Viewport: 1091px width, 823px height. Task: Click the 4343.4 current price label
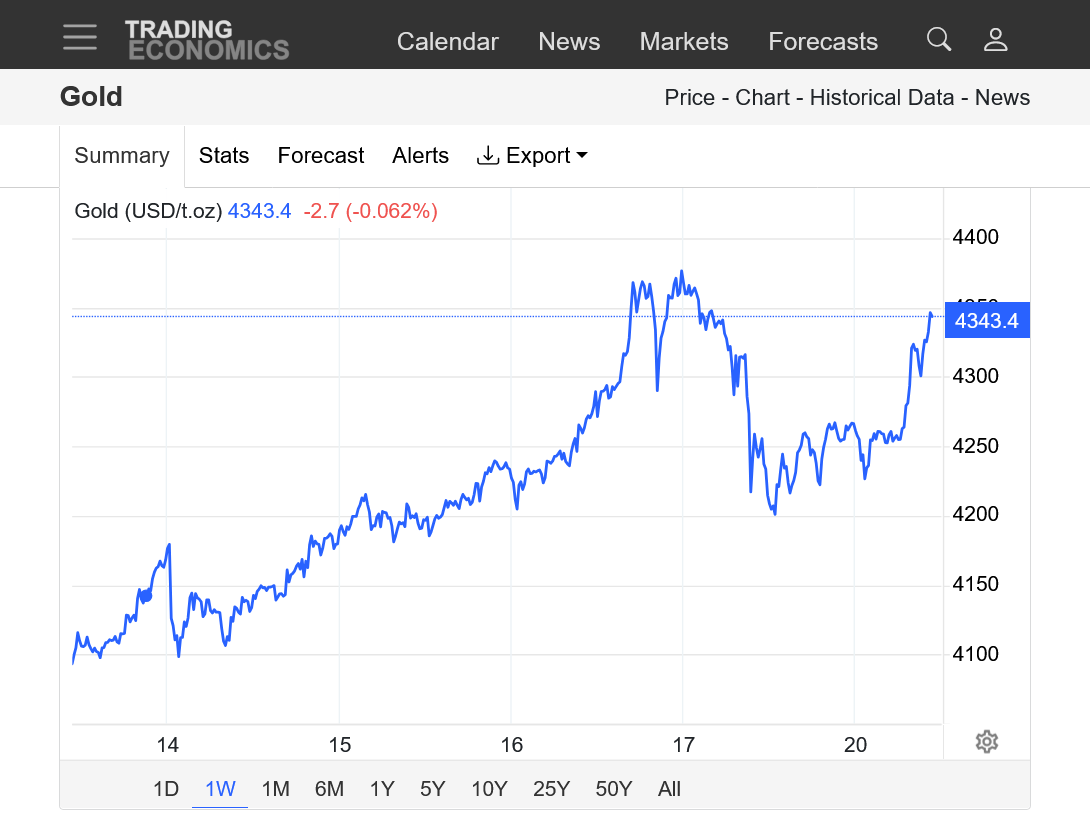[x=986, y=321]
